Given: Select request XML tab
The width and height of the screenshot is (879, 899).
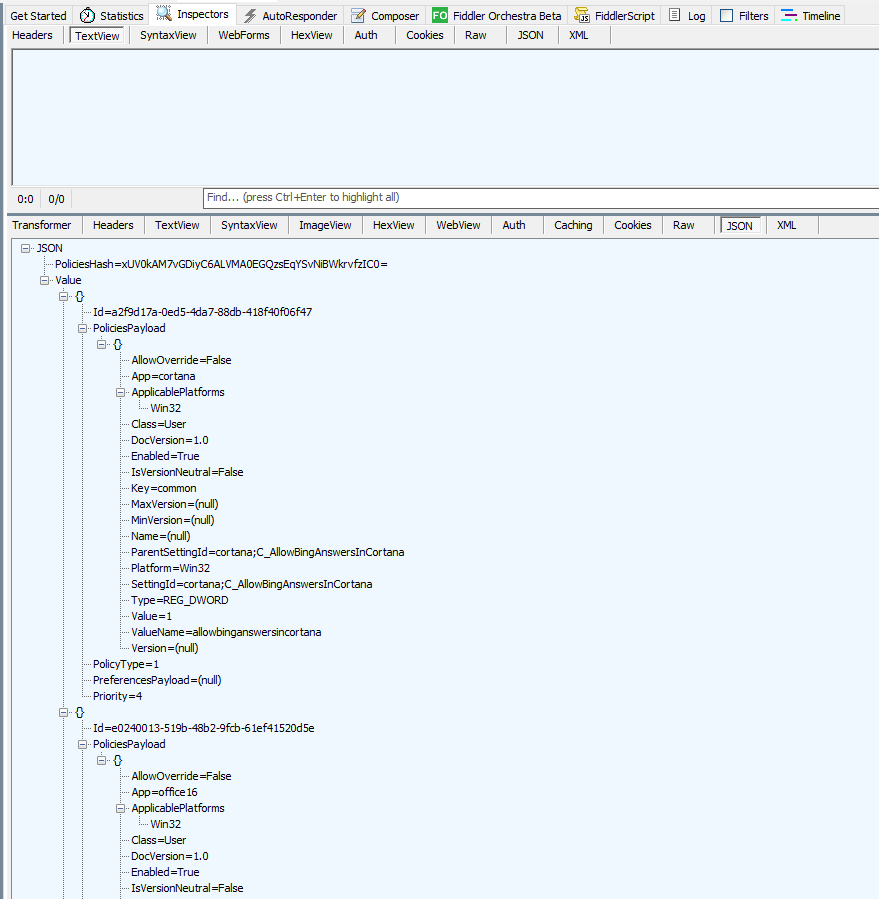Looking at the screenshot, I should (x=579, y=36).
